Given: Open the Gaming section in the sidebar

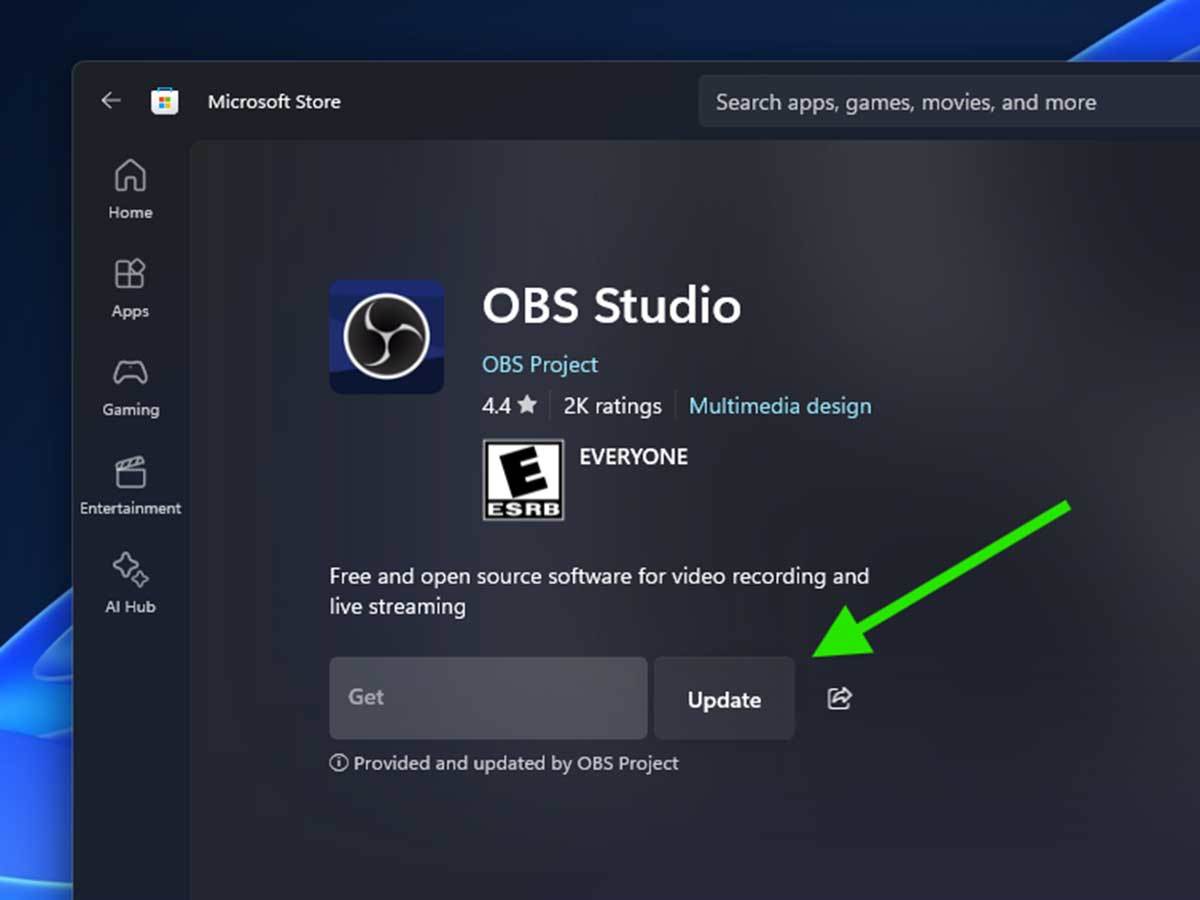Looking at the screenshot, I should pyautogui.click(x=130, y=386).
